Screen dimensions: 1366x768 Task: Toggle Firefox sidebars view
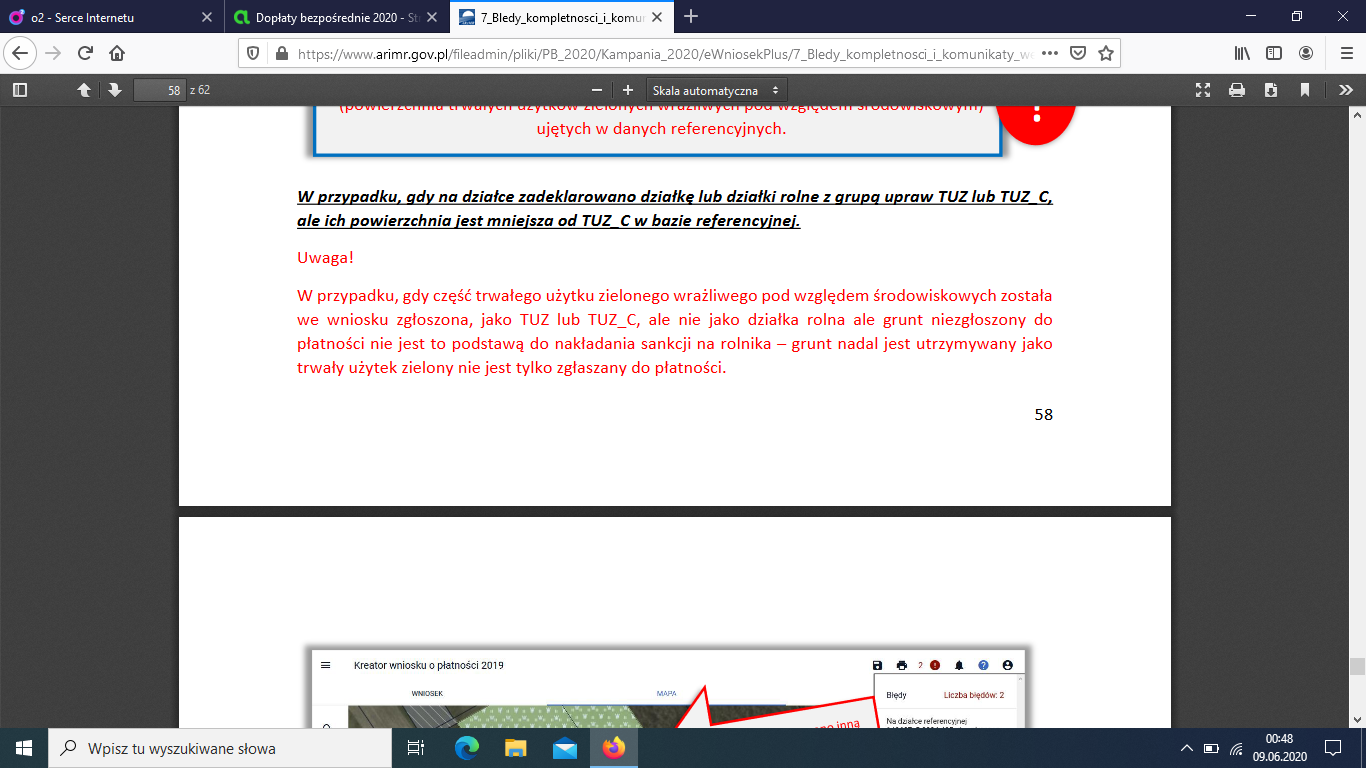point(1274,53)
